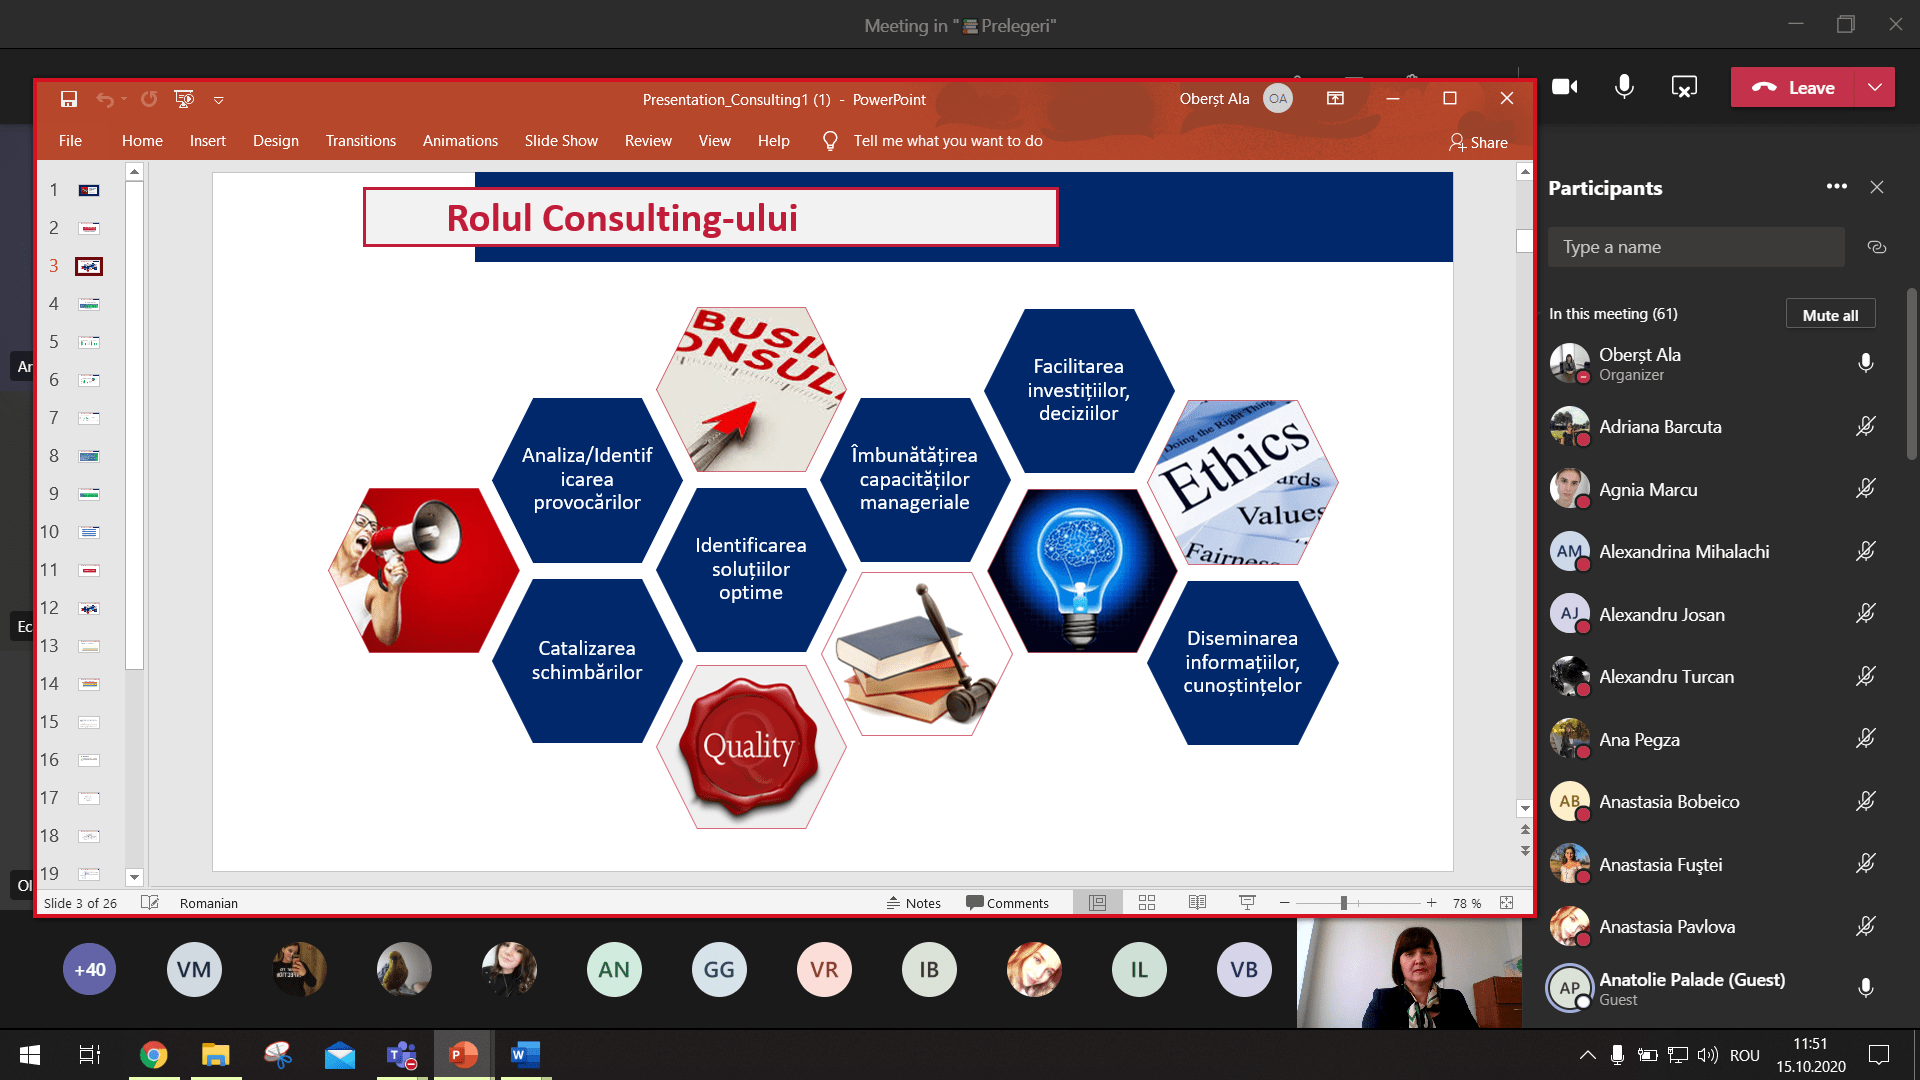Open the Transitions ribbon tab
This screenshot has height=1080, width=1920.
pyautogui.click(x=361, y=141)
